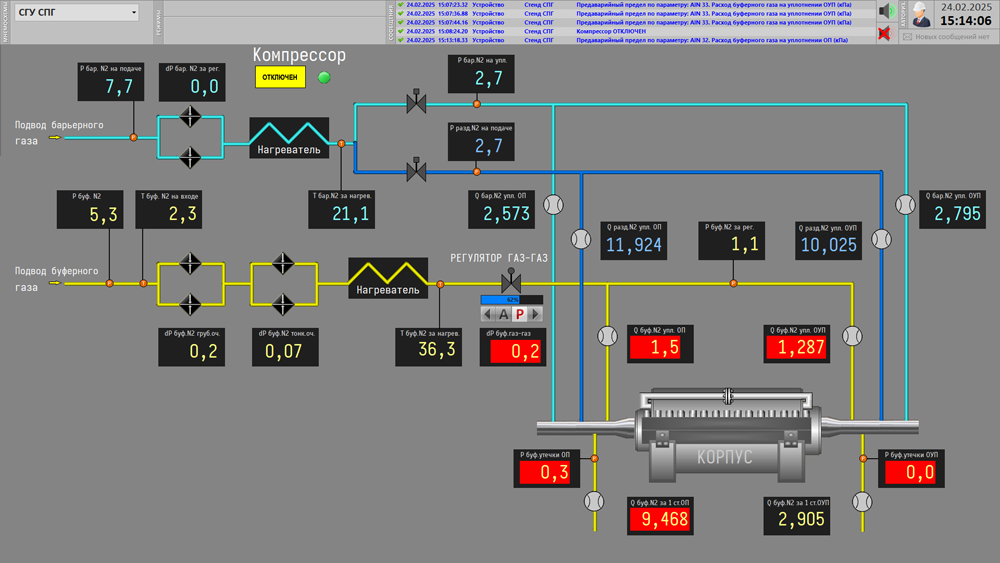Click the green compressor indicator lamp
The height and width of the screenshot is (563, 1000).
click(x=324, y=77)
